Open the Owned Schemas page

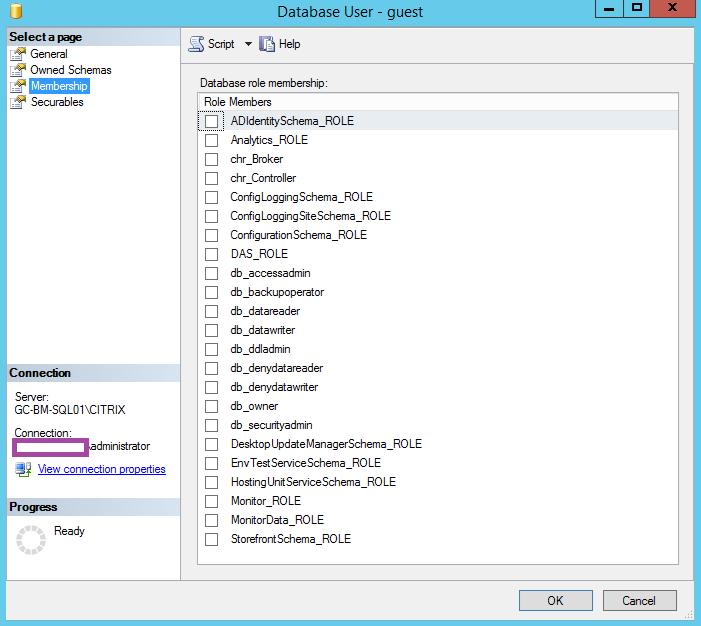[x=71, y=70]
